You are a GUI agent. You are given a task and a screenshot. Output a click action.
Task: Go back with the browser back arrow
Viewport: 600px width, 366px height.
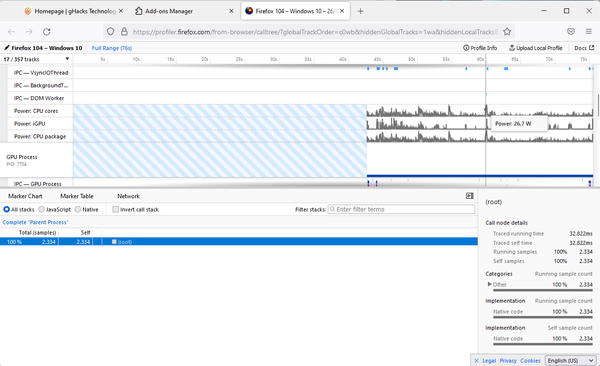(11, 32)
